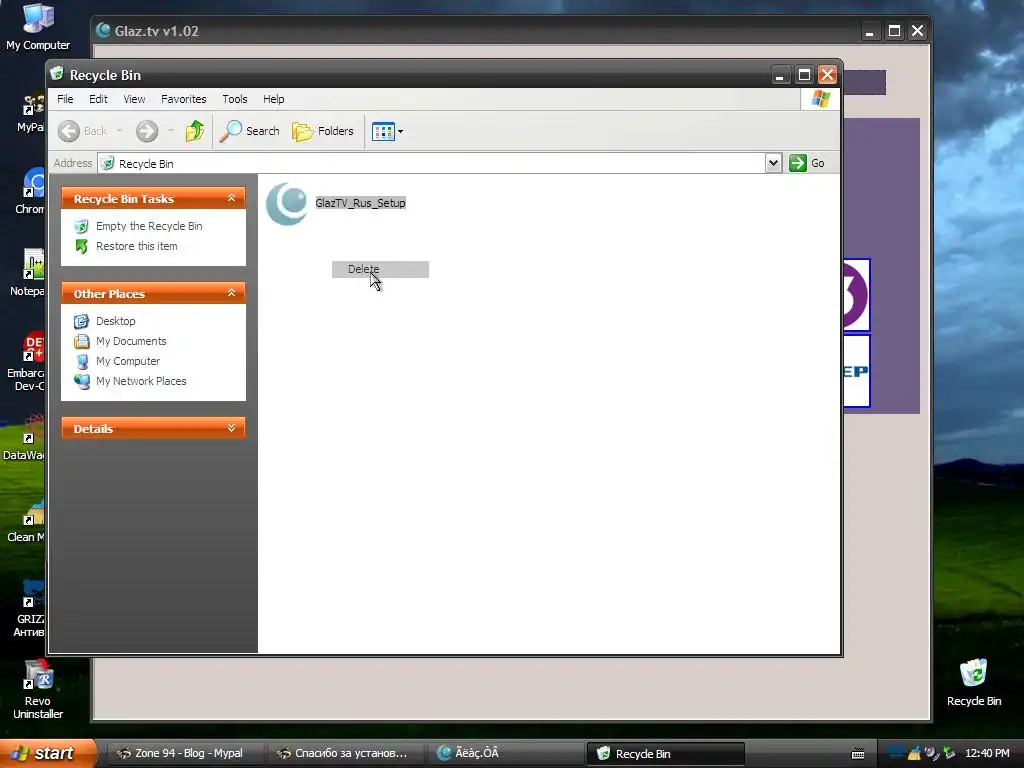This screenshot has width=1024, height=768.
Task: Open the Tools menu
Action: pyautogui.click(x=234, y=99)
